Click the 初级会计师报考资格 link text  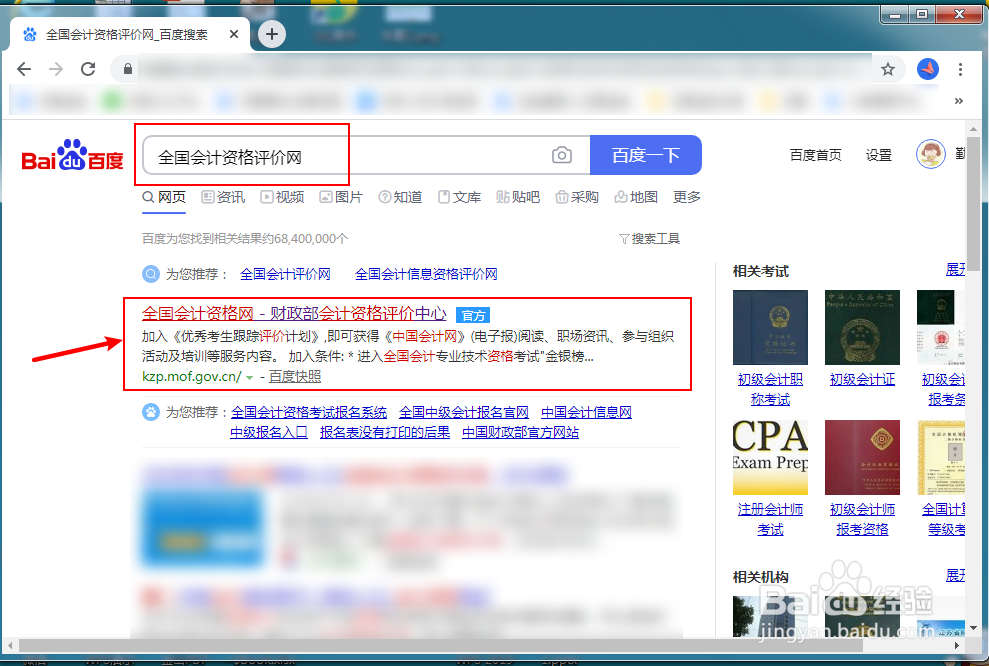pyautogui.click(x=862, y=519)
